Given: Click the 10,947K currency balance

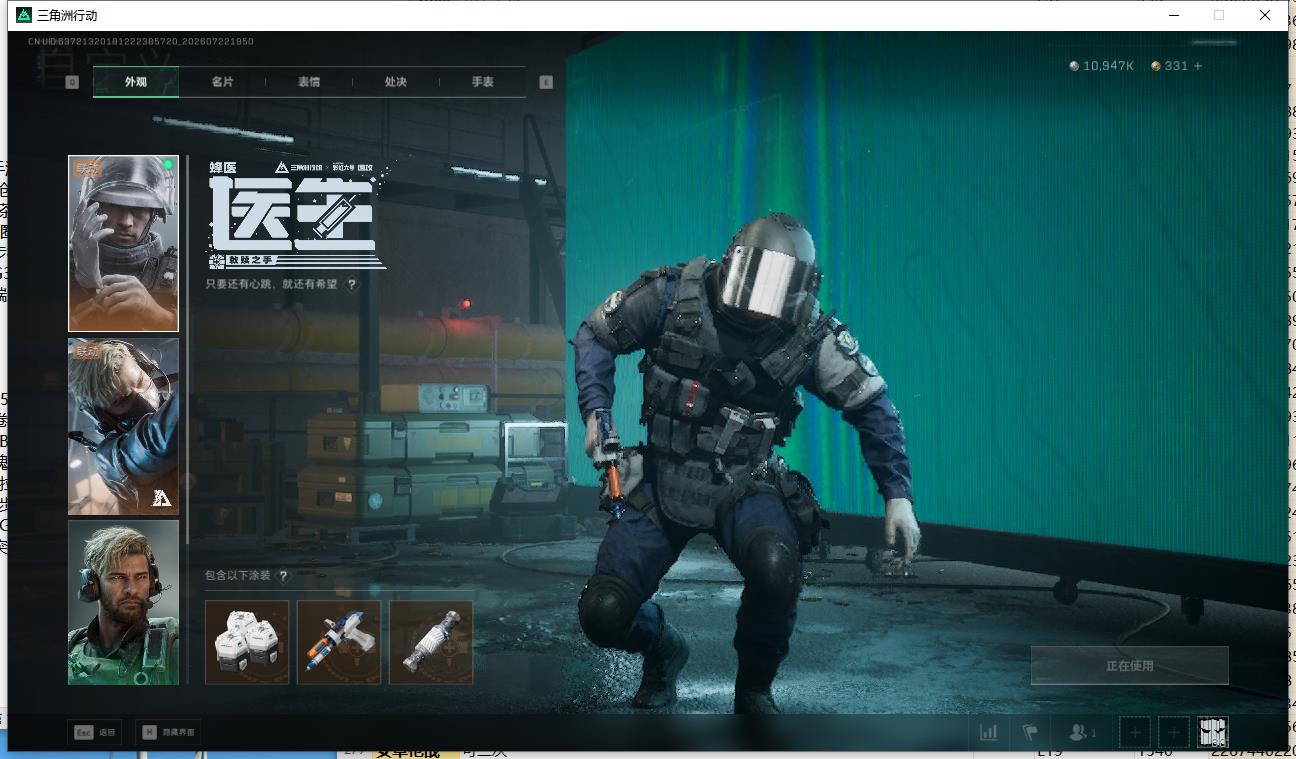Looking at the screenshot, I should pyautogui.click(x=1102, y=66).
